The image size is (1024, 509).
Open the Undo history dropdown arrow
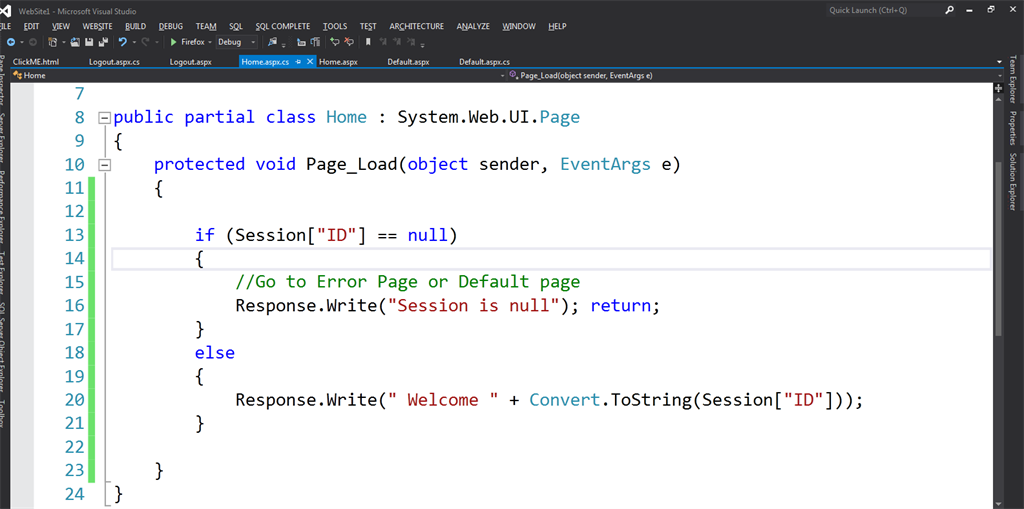[134, 42]
